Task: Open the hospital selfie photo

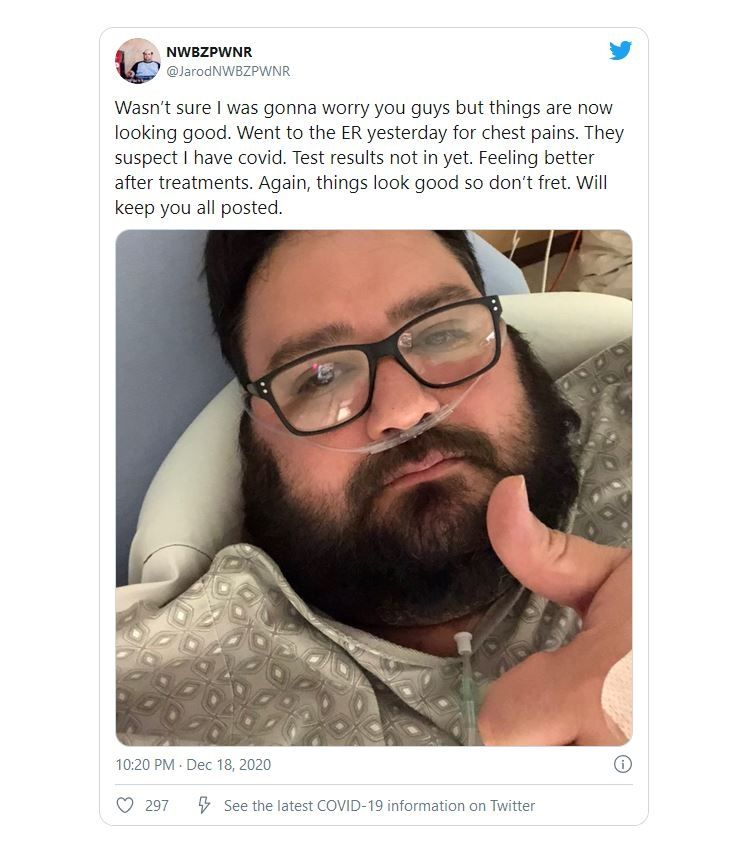Action: [x=374, y=488]
